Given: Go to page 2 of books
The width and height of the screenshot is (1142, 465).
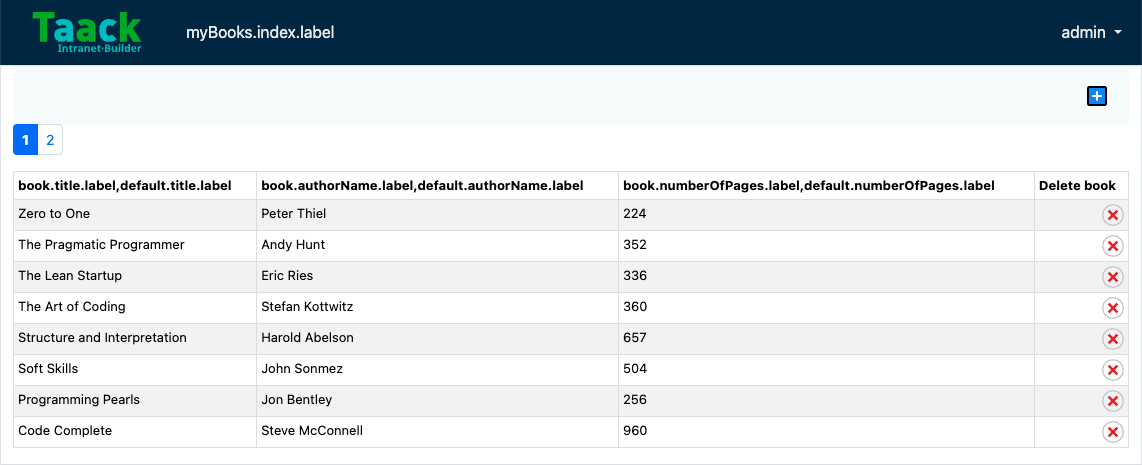Looking at the screenshot, I should pyautogui.click(x=50, y=140).
